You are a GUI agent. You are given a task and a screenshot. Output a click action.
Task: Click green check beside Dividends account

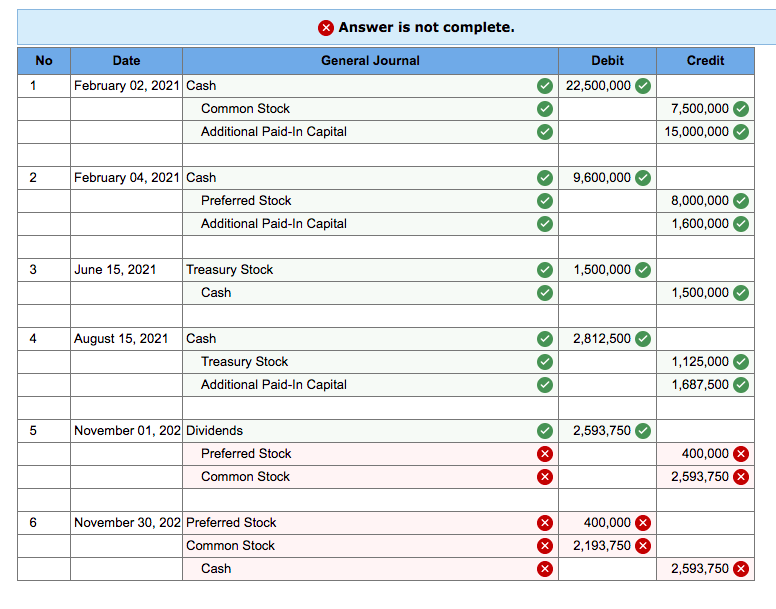point(545,431)
